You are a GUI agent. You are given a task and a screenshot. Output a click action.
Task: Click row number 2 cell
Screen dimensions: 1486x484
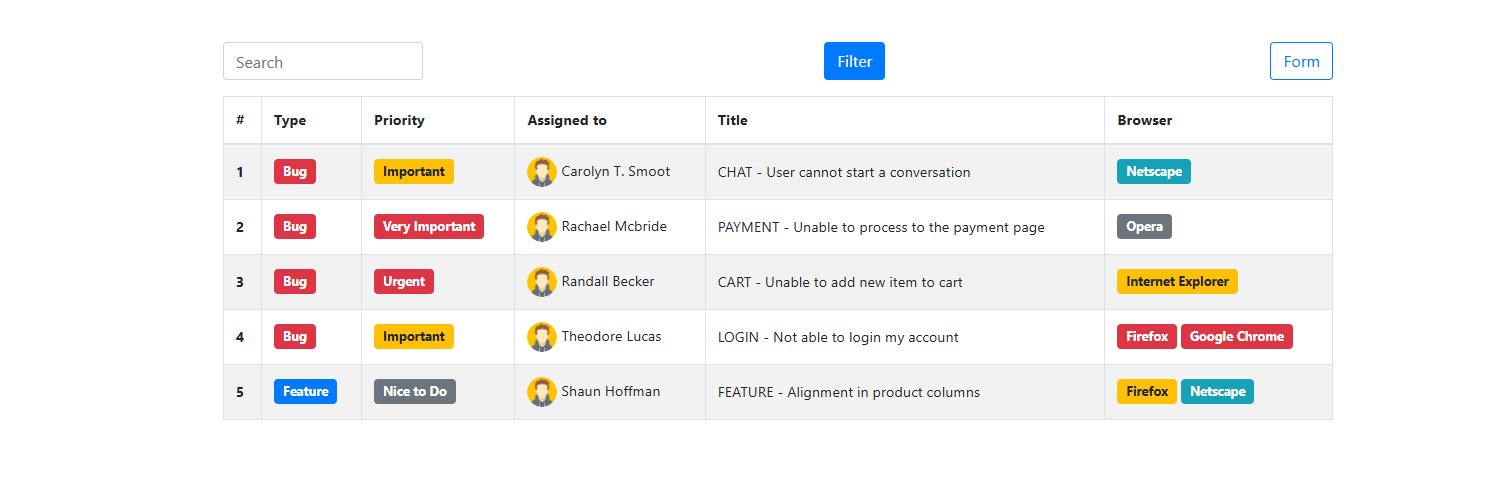pos(242,227)
